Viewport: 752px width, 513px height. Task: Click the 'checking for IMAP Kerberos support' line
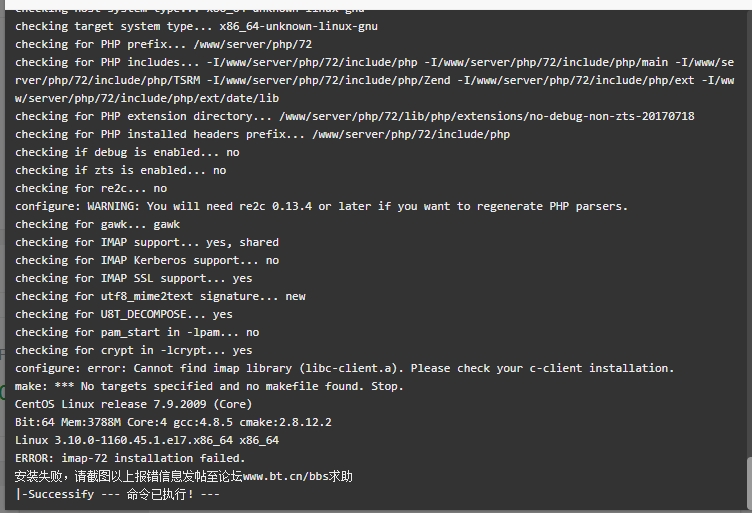[147, 260]
